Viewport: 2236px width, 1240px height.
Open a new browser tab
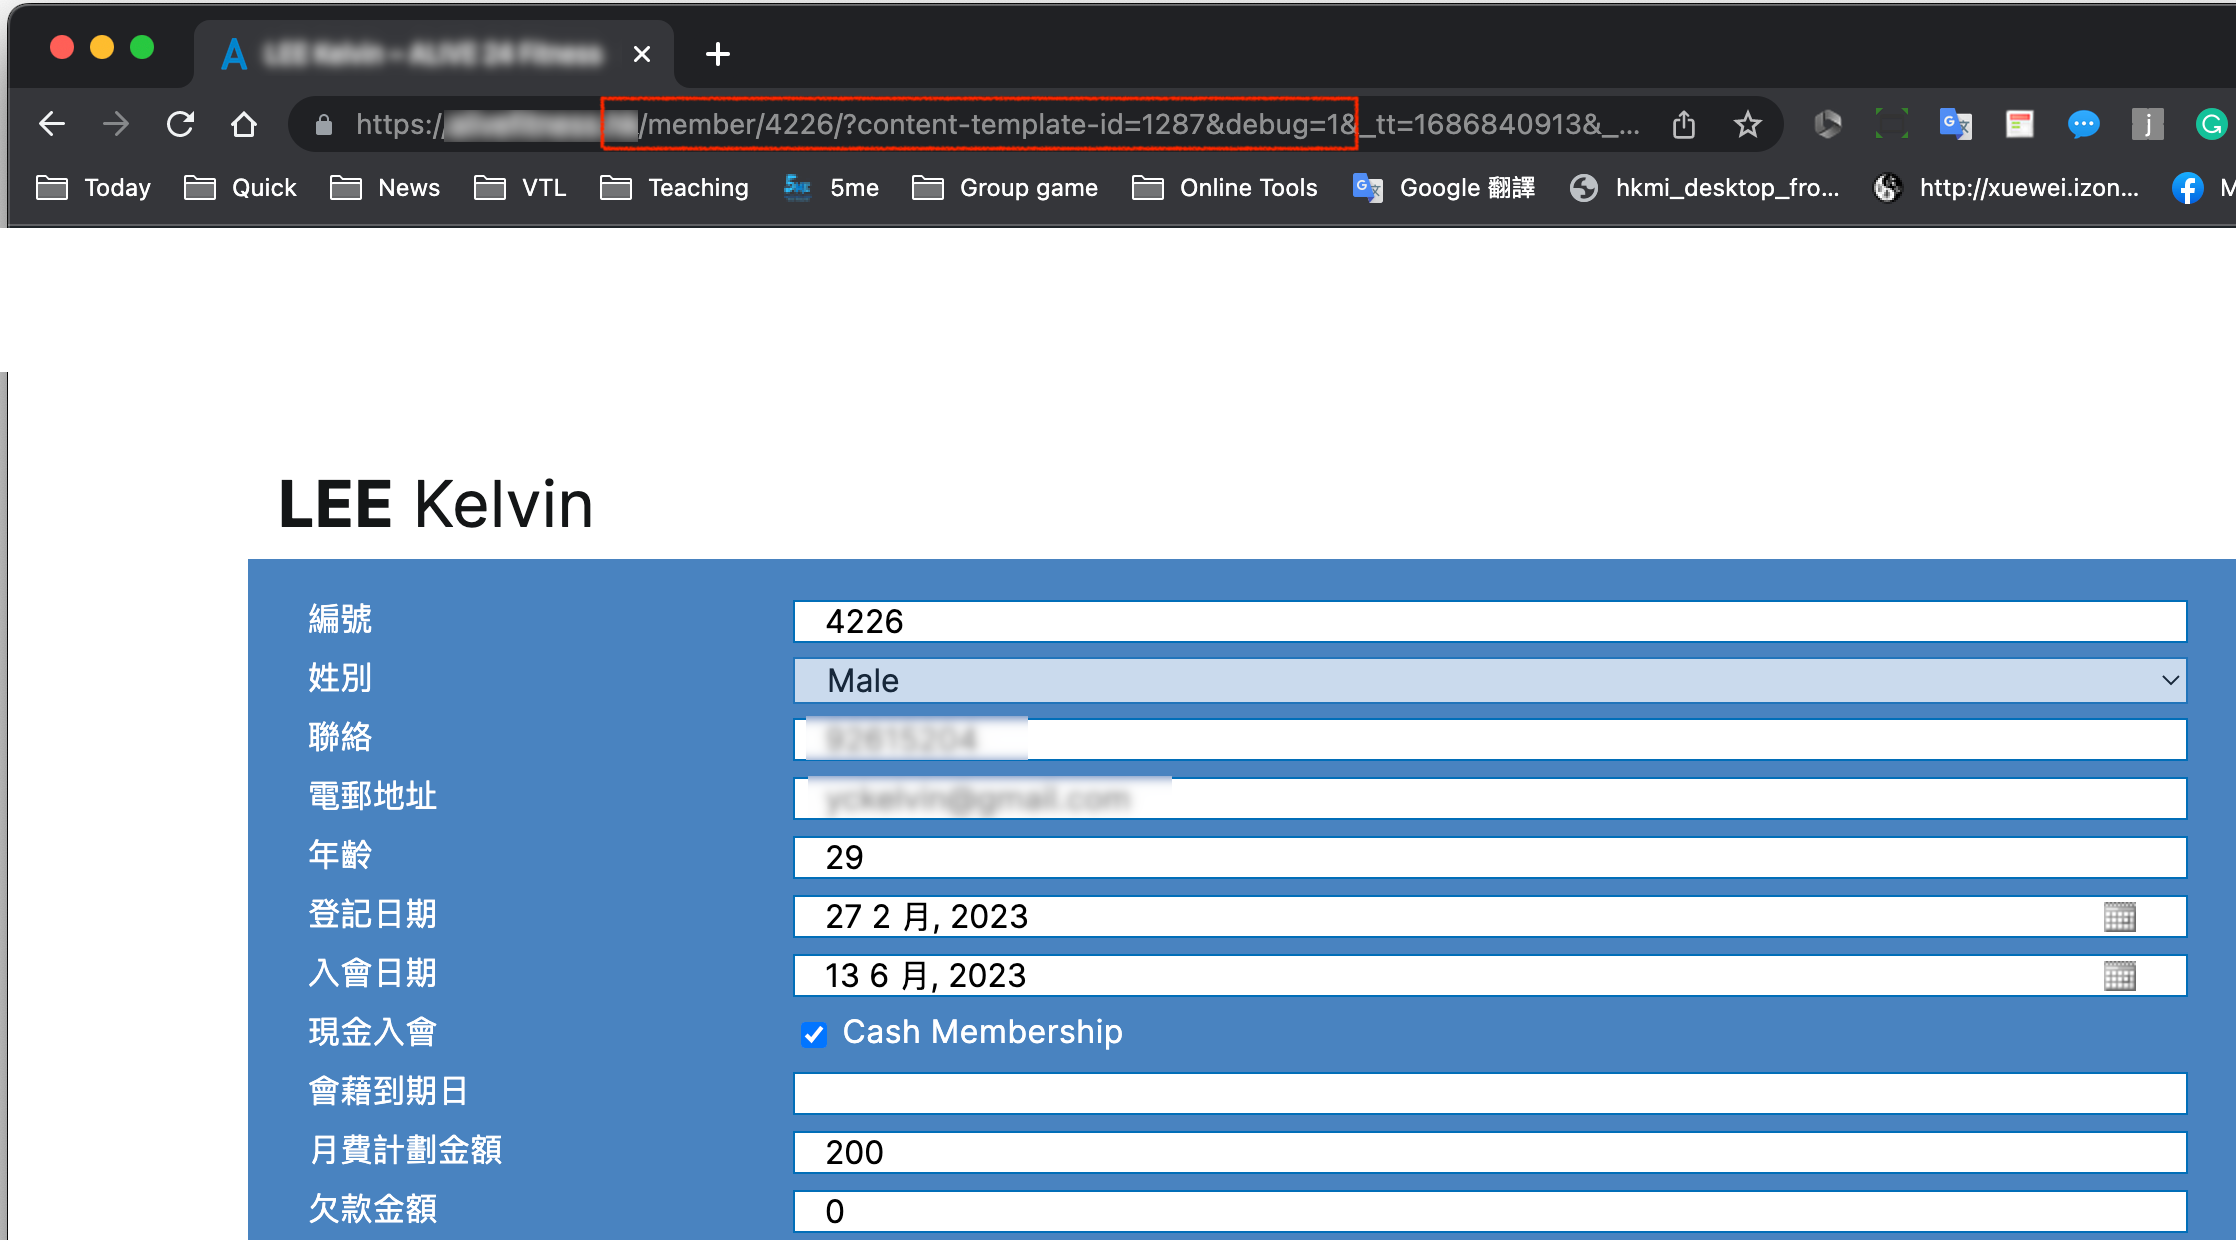[717, 54]
